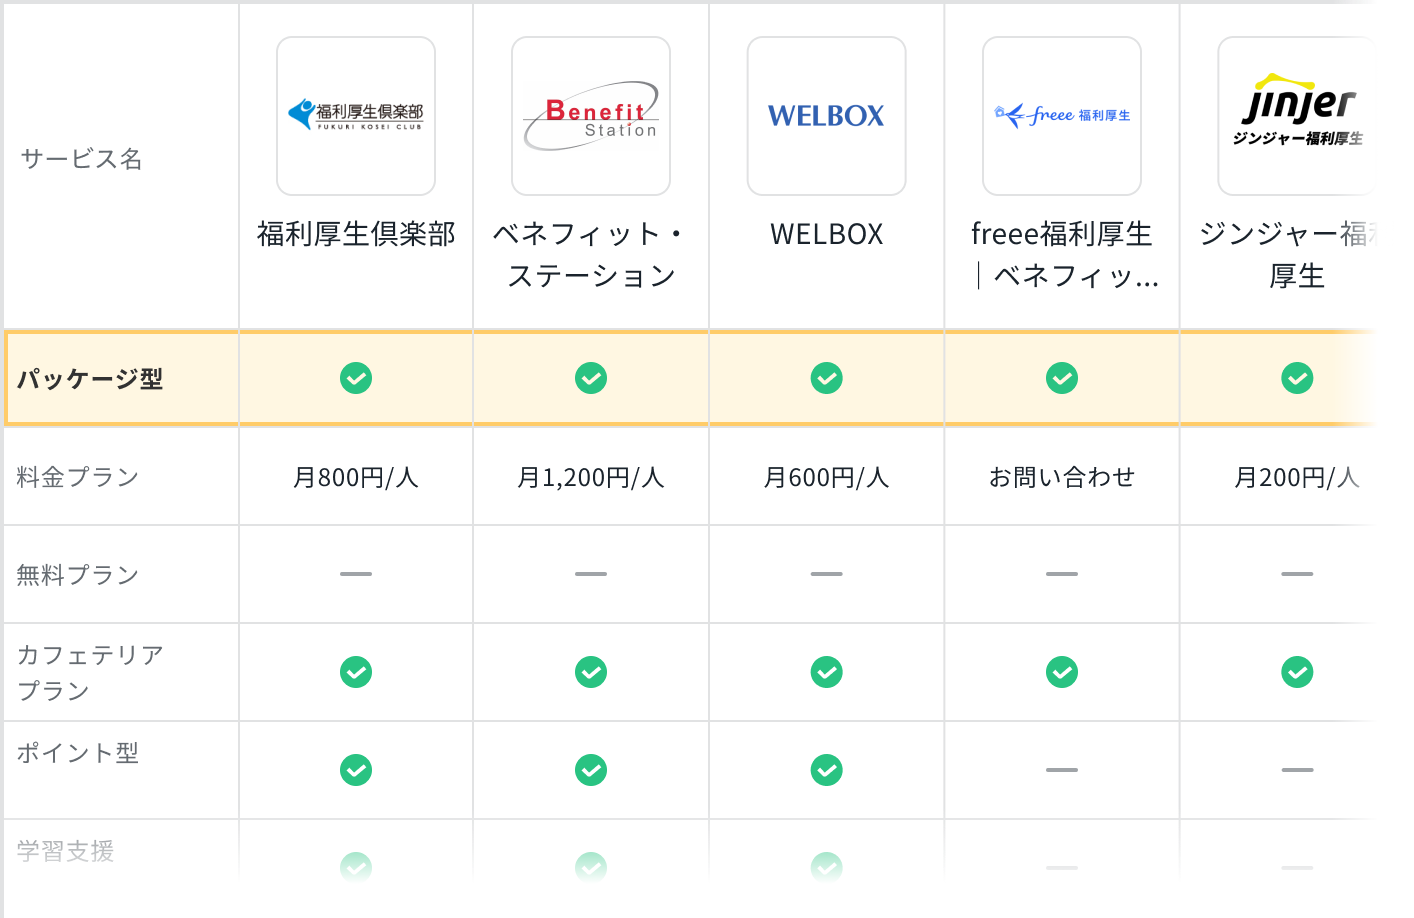Select the WELBOX logo tile
This screenshot has height=918, width=1414.
[x=826, y=116]
